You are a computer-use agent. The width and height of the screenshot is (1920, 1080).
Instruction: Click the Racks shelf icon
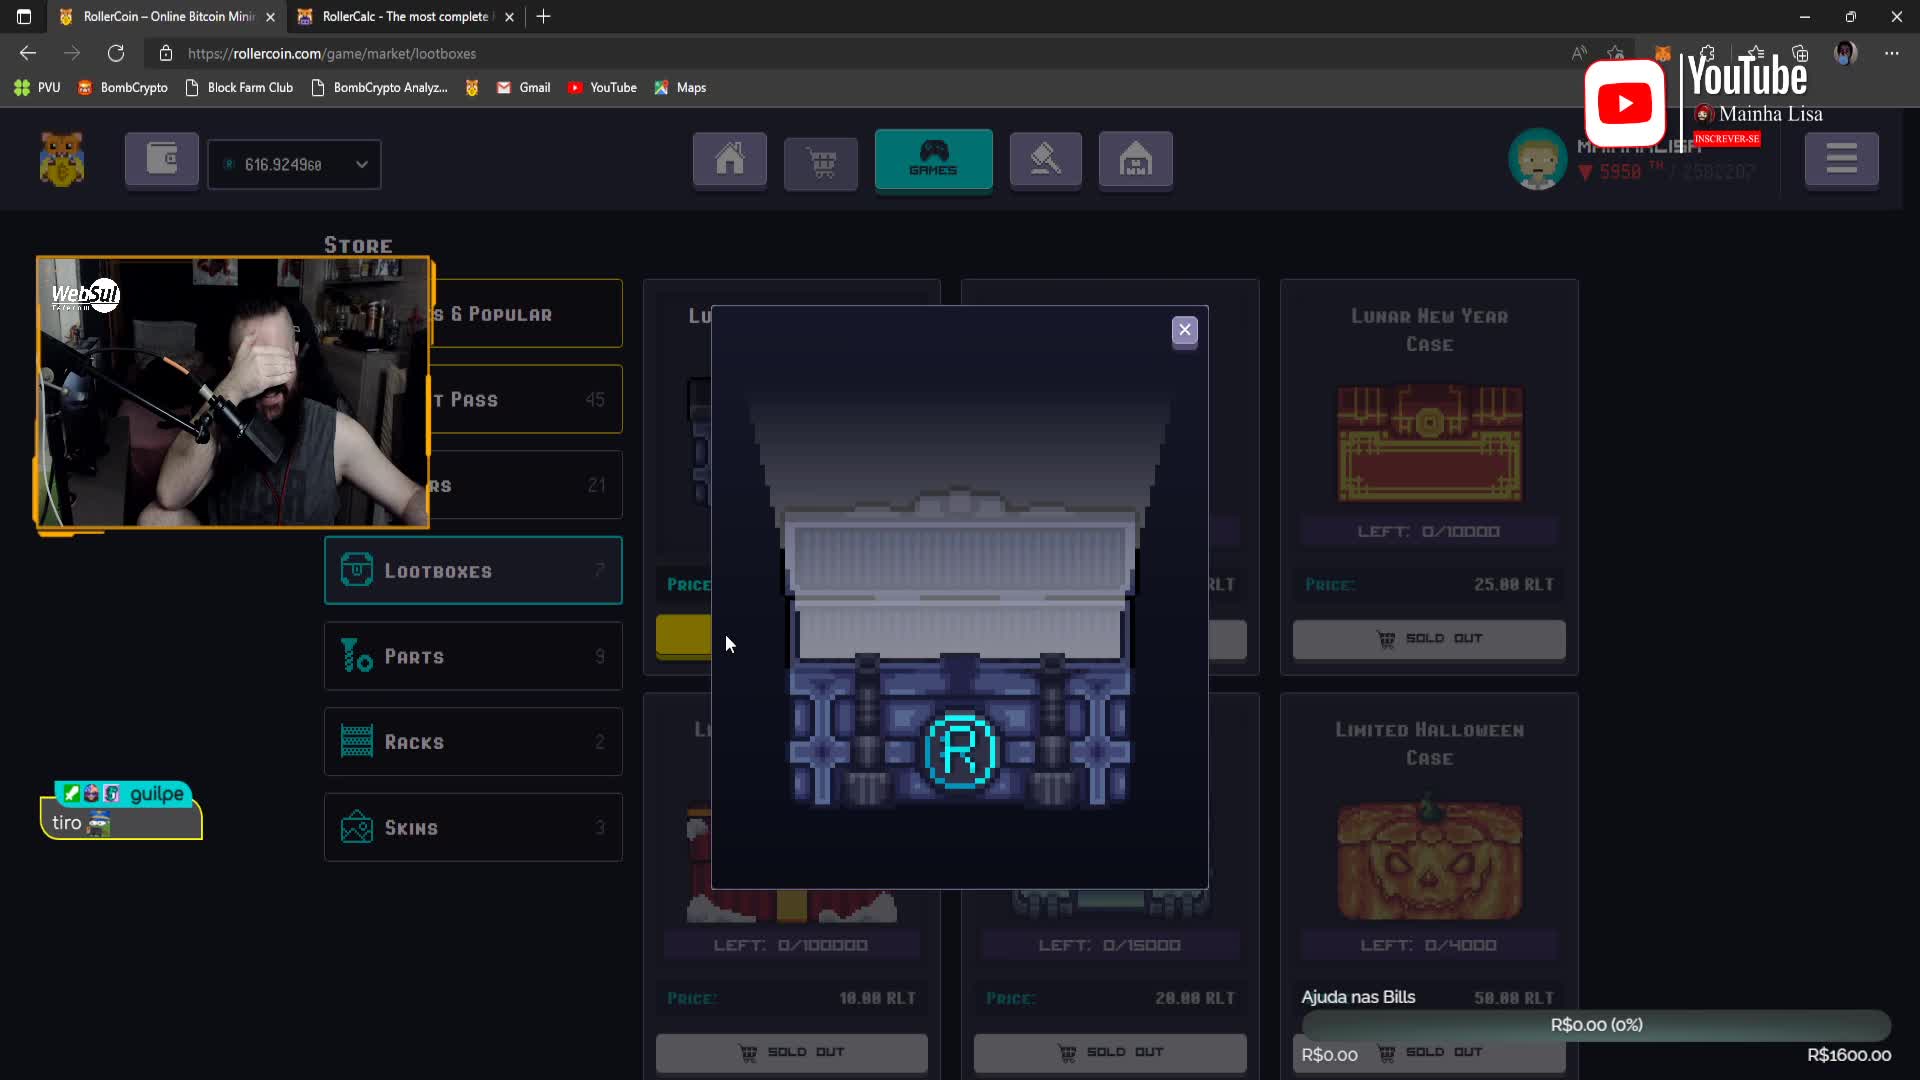click(356, 742)
